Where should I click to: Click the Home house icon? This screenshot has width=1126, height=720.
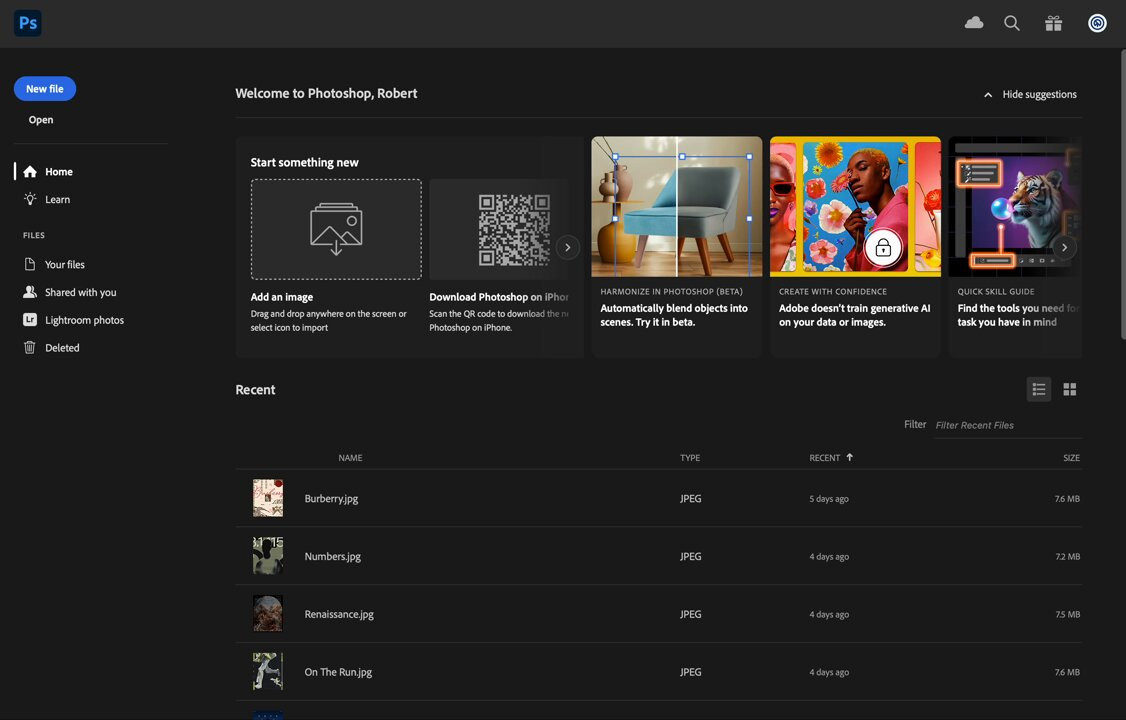click(x=29, y=172)
